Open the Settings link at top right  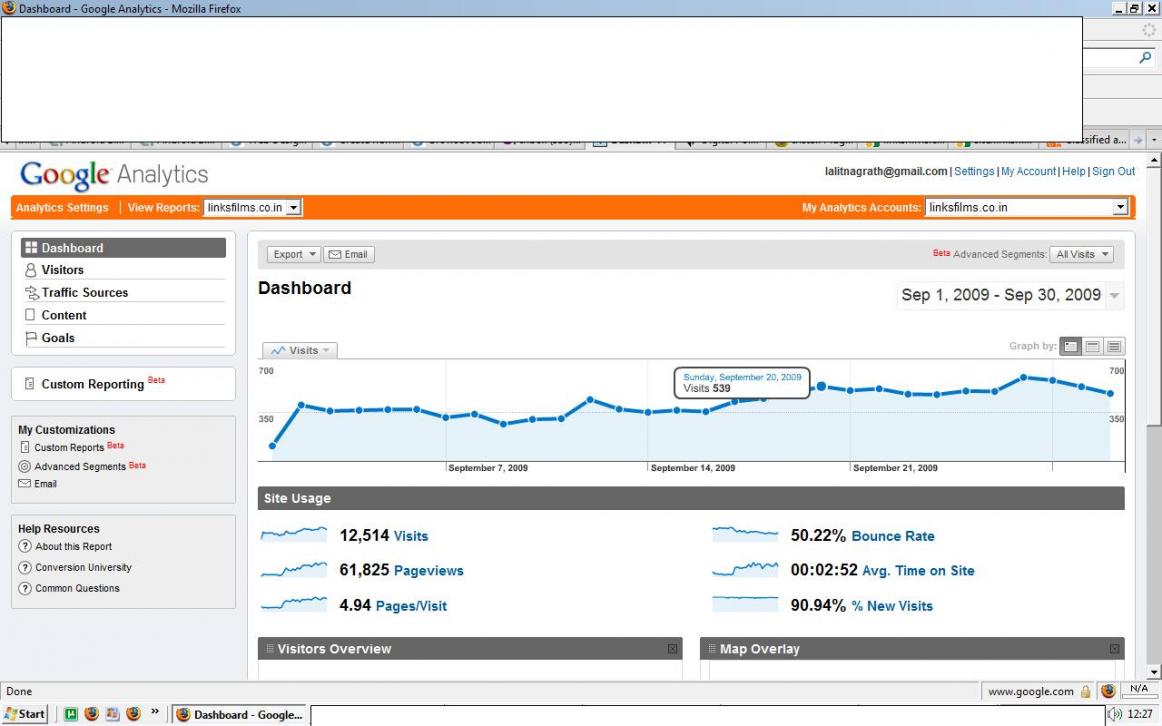(974, 171)
